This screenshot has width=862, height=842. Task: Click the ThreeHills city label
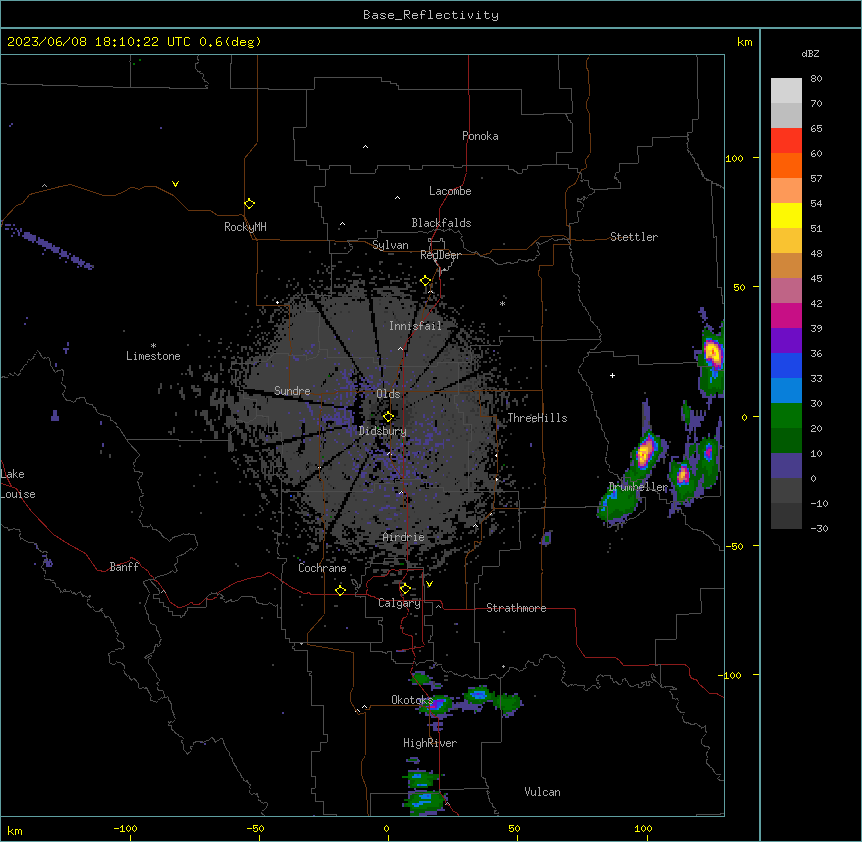537,418
